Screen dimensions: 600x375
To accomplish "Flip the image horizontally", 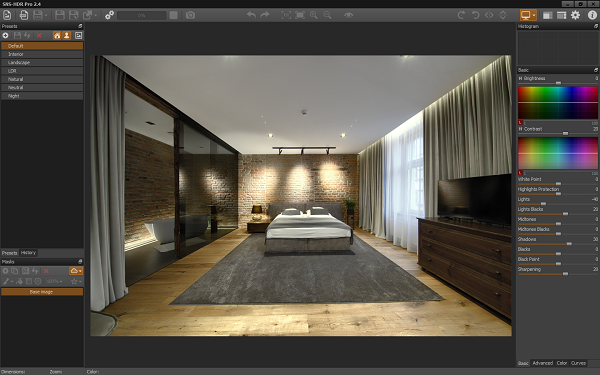I will tap(489, 15).
